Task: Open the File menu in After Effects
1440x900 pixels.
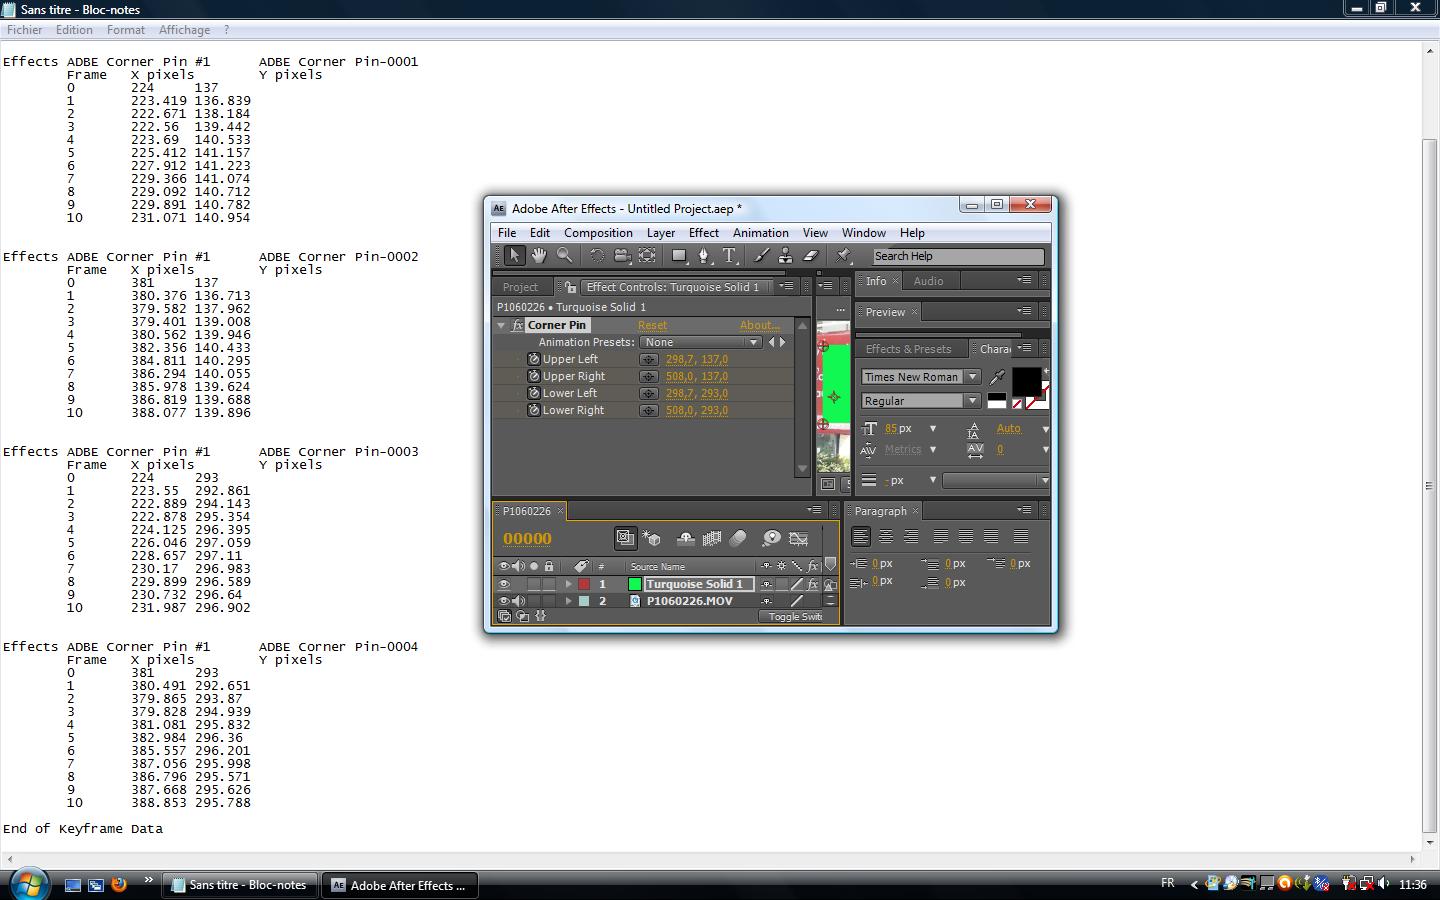Action: point(507,233)
